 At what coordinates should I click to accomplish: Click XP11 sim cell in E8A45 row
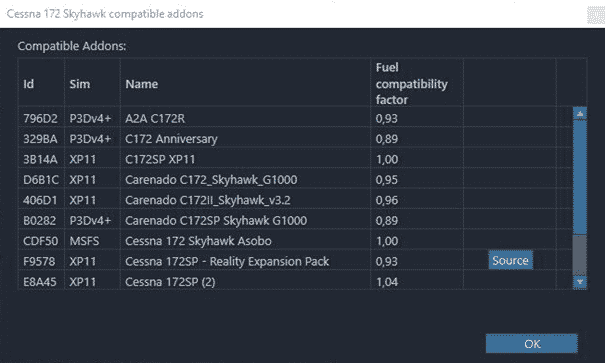point(83,282)
